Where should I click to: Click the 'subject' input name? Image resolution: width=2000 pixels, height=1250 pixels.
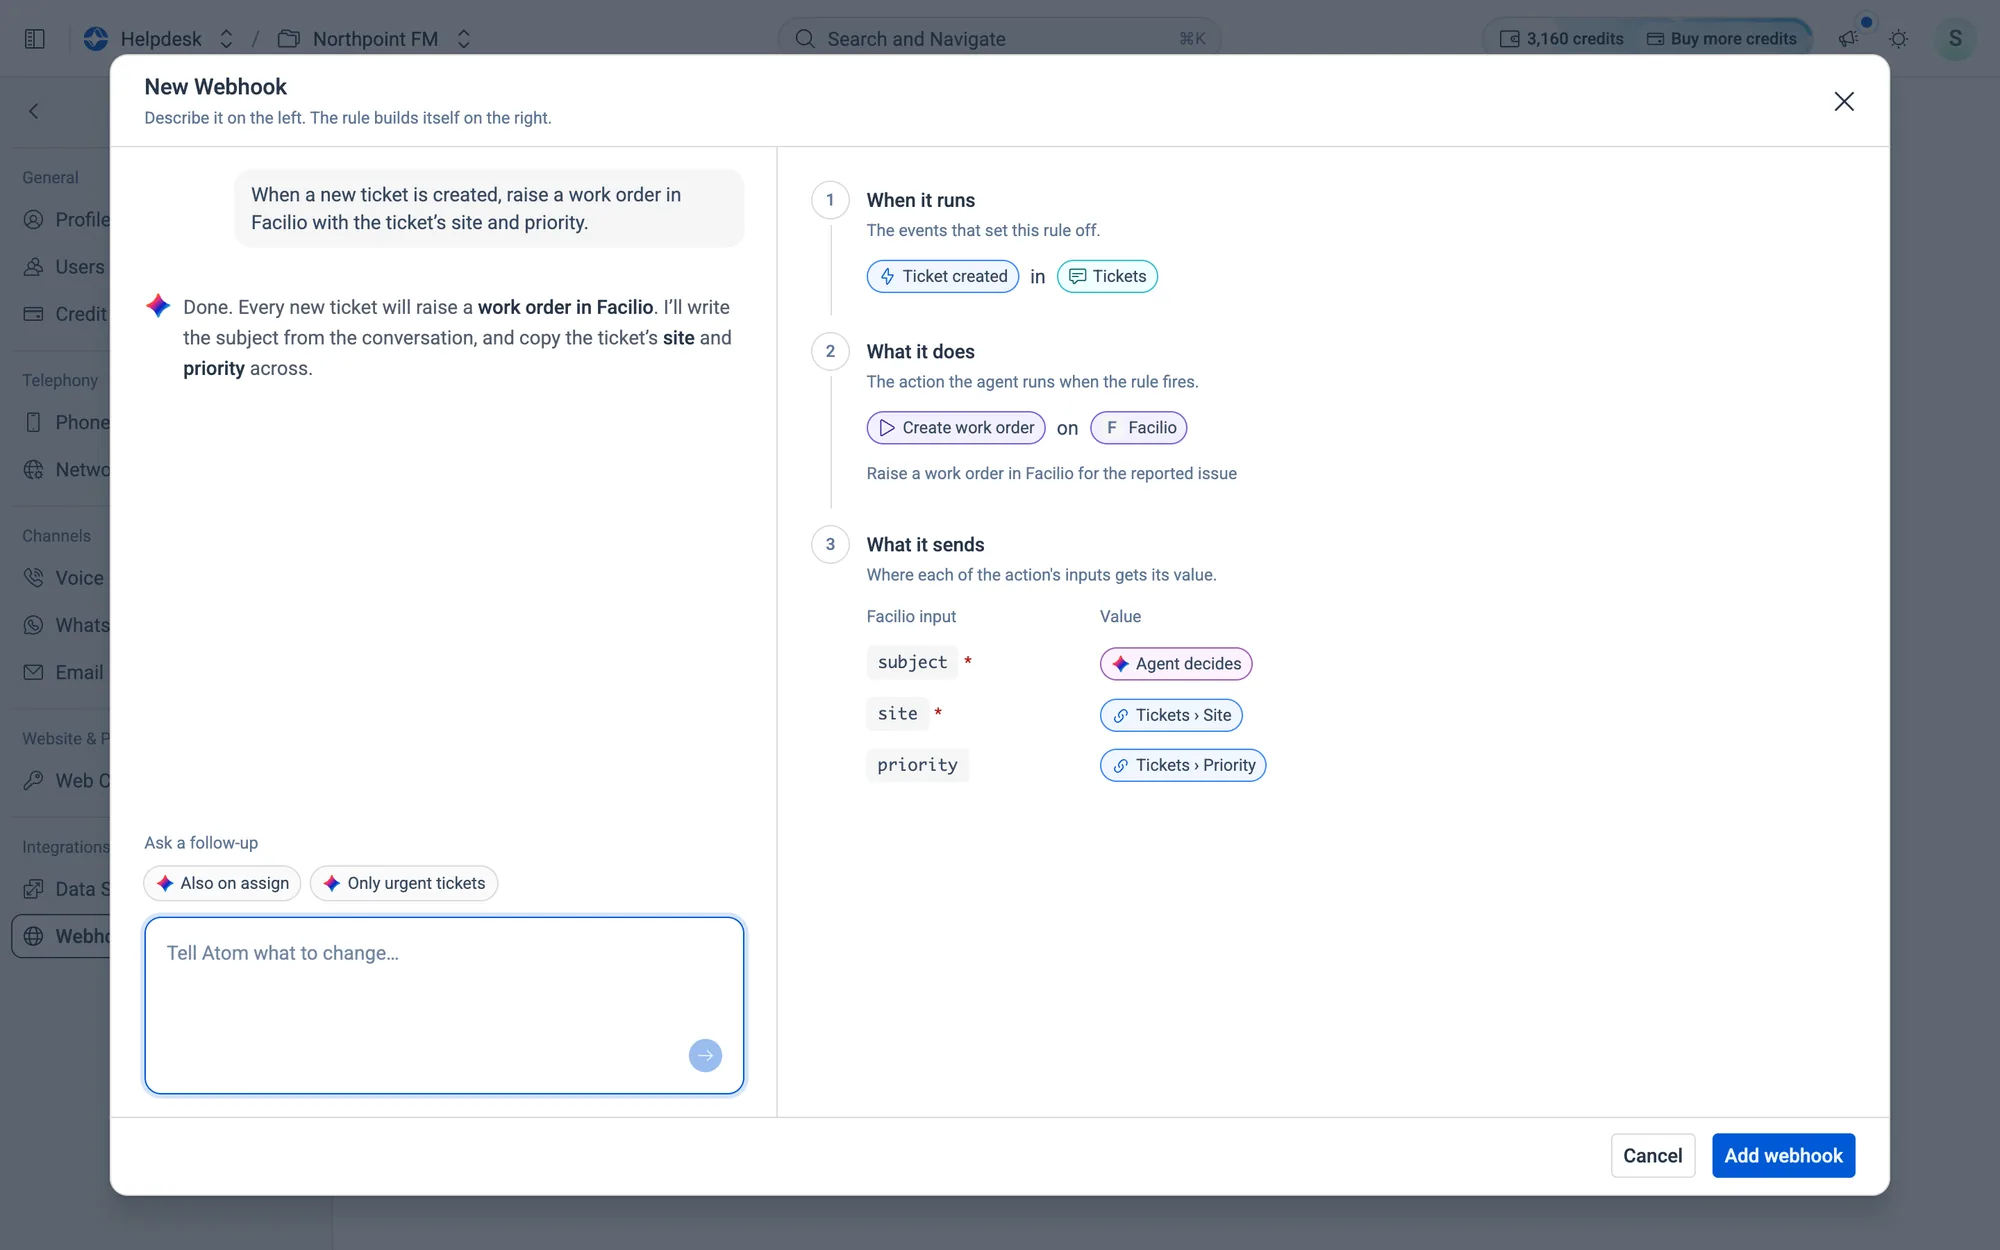click(912, 663)
